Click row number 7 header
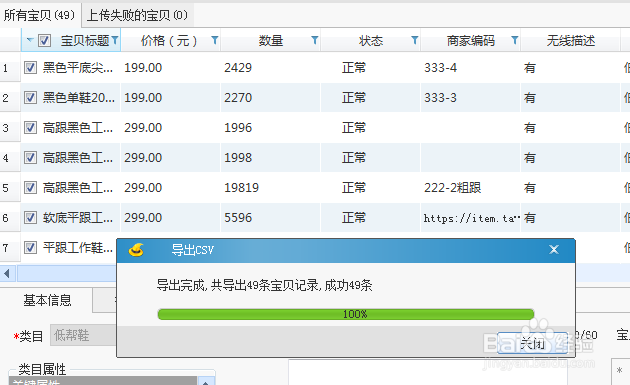The height and width of the screenshot is (385, 630). (10, 248)
